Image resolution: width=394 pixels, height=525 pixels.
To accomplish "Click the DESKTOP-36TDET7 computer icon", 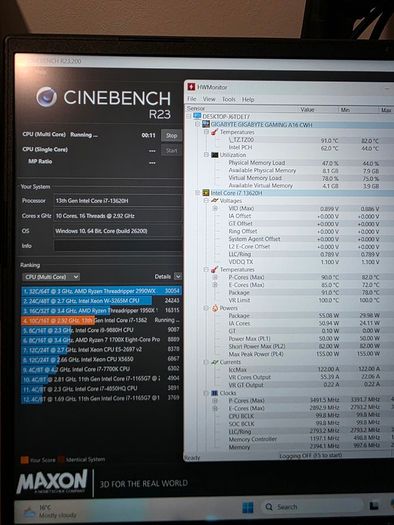I will [x=197, y=116].
